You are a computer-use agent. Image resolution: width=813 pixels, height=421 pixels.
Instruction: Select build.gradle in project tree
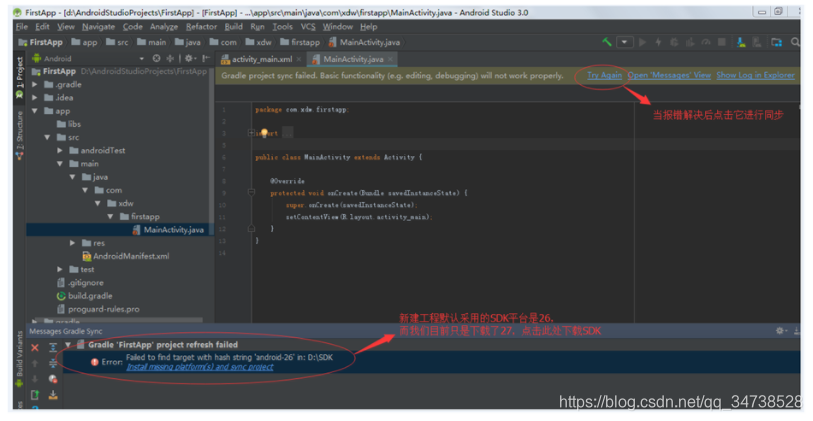85,296
